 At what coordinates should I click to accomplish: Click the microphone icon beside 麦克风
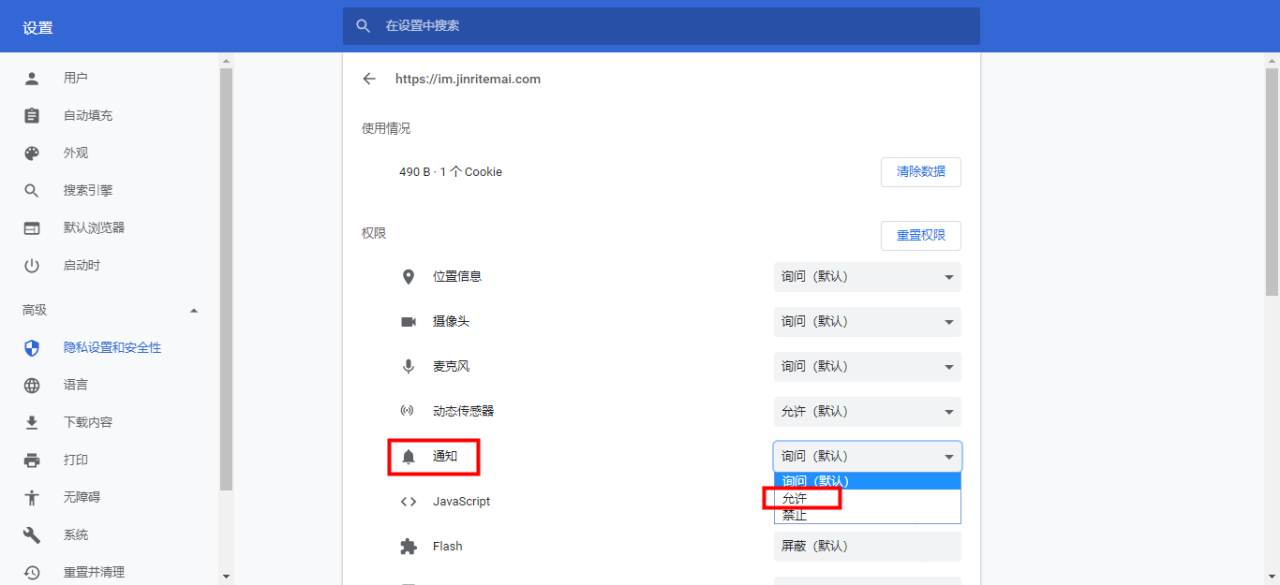(x=408, y=366)
